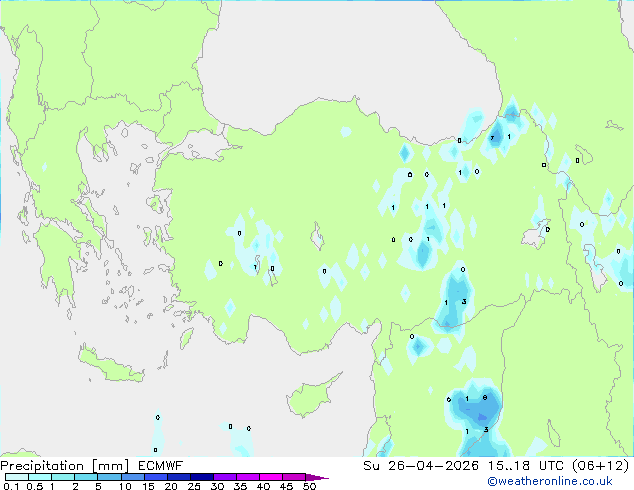Select the 0.5–1 mm legend color swatch
634x490 pixels.
pyautogui.click(x=40, y=477)
